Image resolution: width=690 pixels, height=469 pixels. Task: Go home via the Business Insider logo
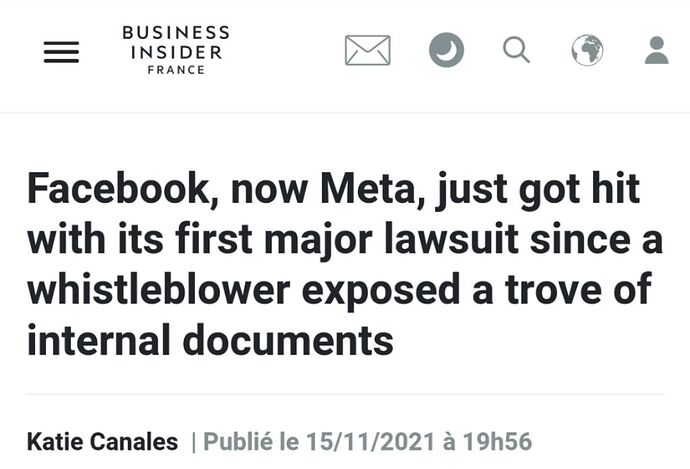(x=175, y=42)
